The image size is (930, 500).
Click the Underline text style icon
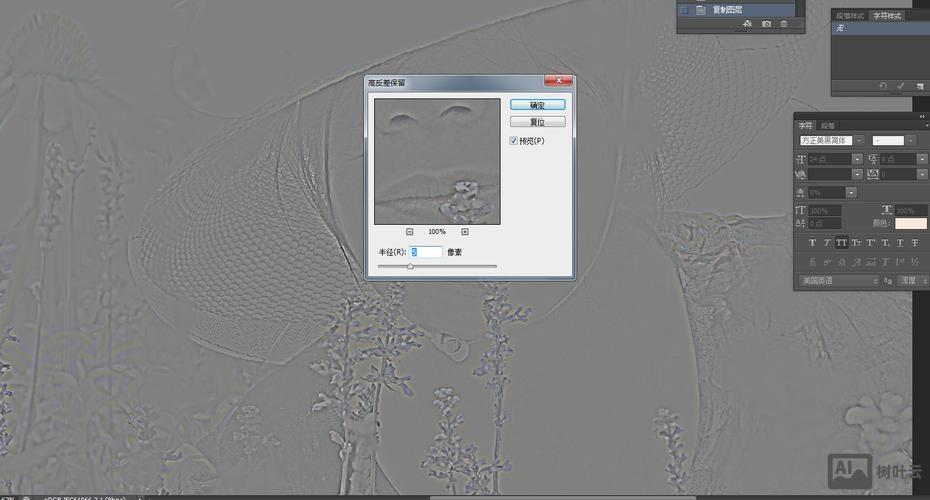point(902,243)
